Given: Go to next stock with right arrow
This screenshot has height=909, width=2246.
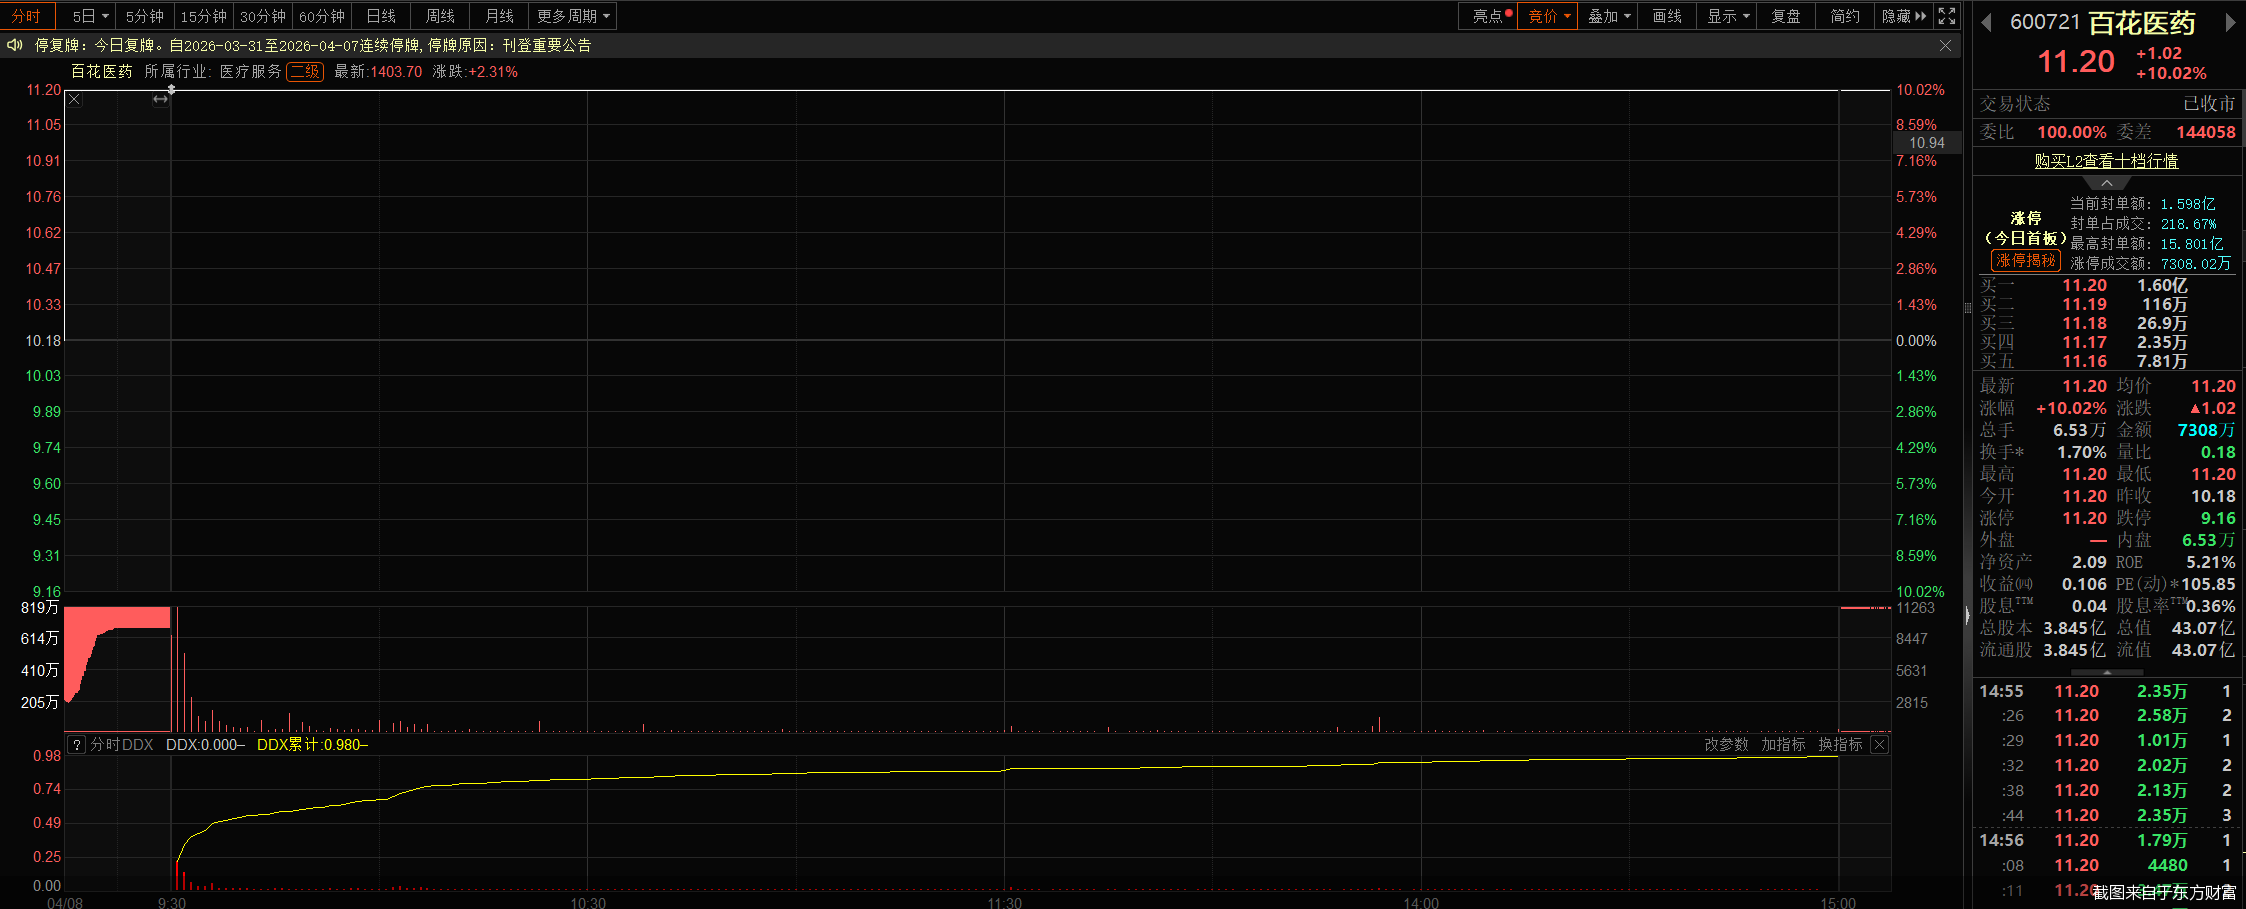Looking at the screenshot, I should tap(2229, 23).
